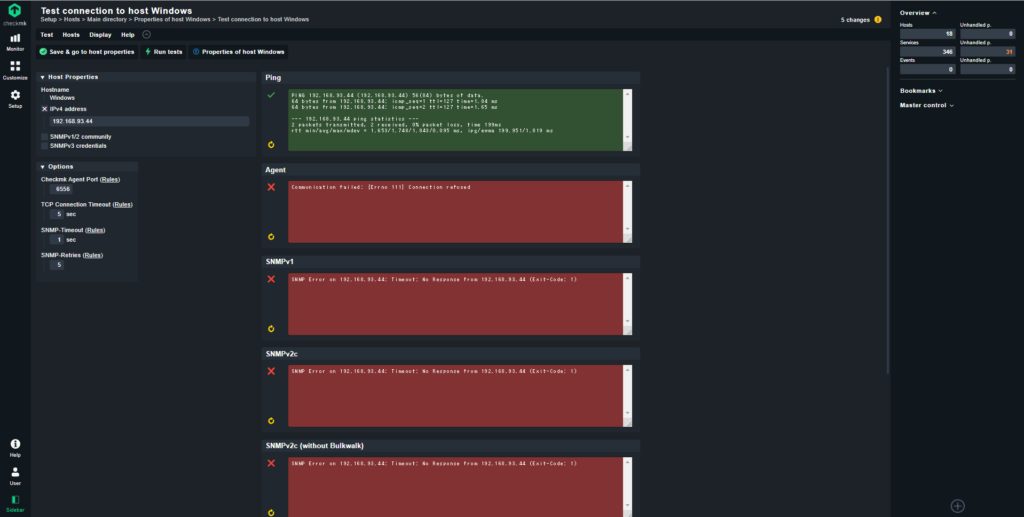1024x517 pixels.
Task: Click the pending changes warning icon
Action: coord(878,20)
